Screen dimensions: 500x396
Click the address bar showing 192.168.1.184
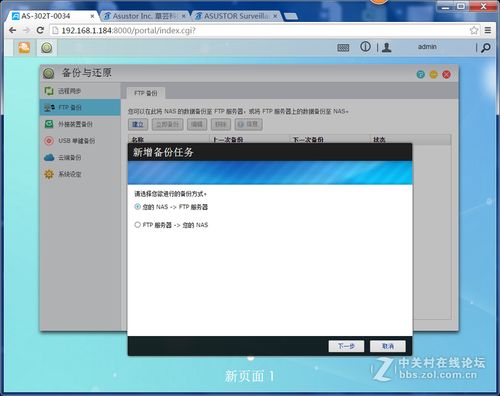click(x=265, y=30)
